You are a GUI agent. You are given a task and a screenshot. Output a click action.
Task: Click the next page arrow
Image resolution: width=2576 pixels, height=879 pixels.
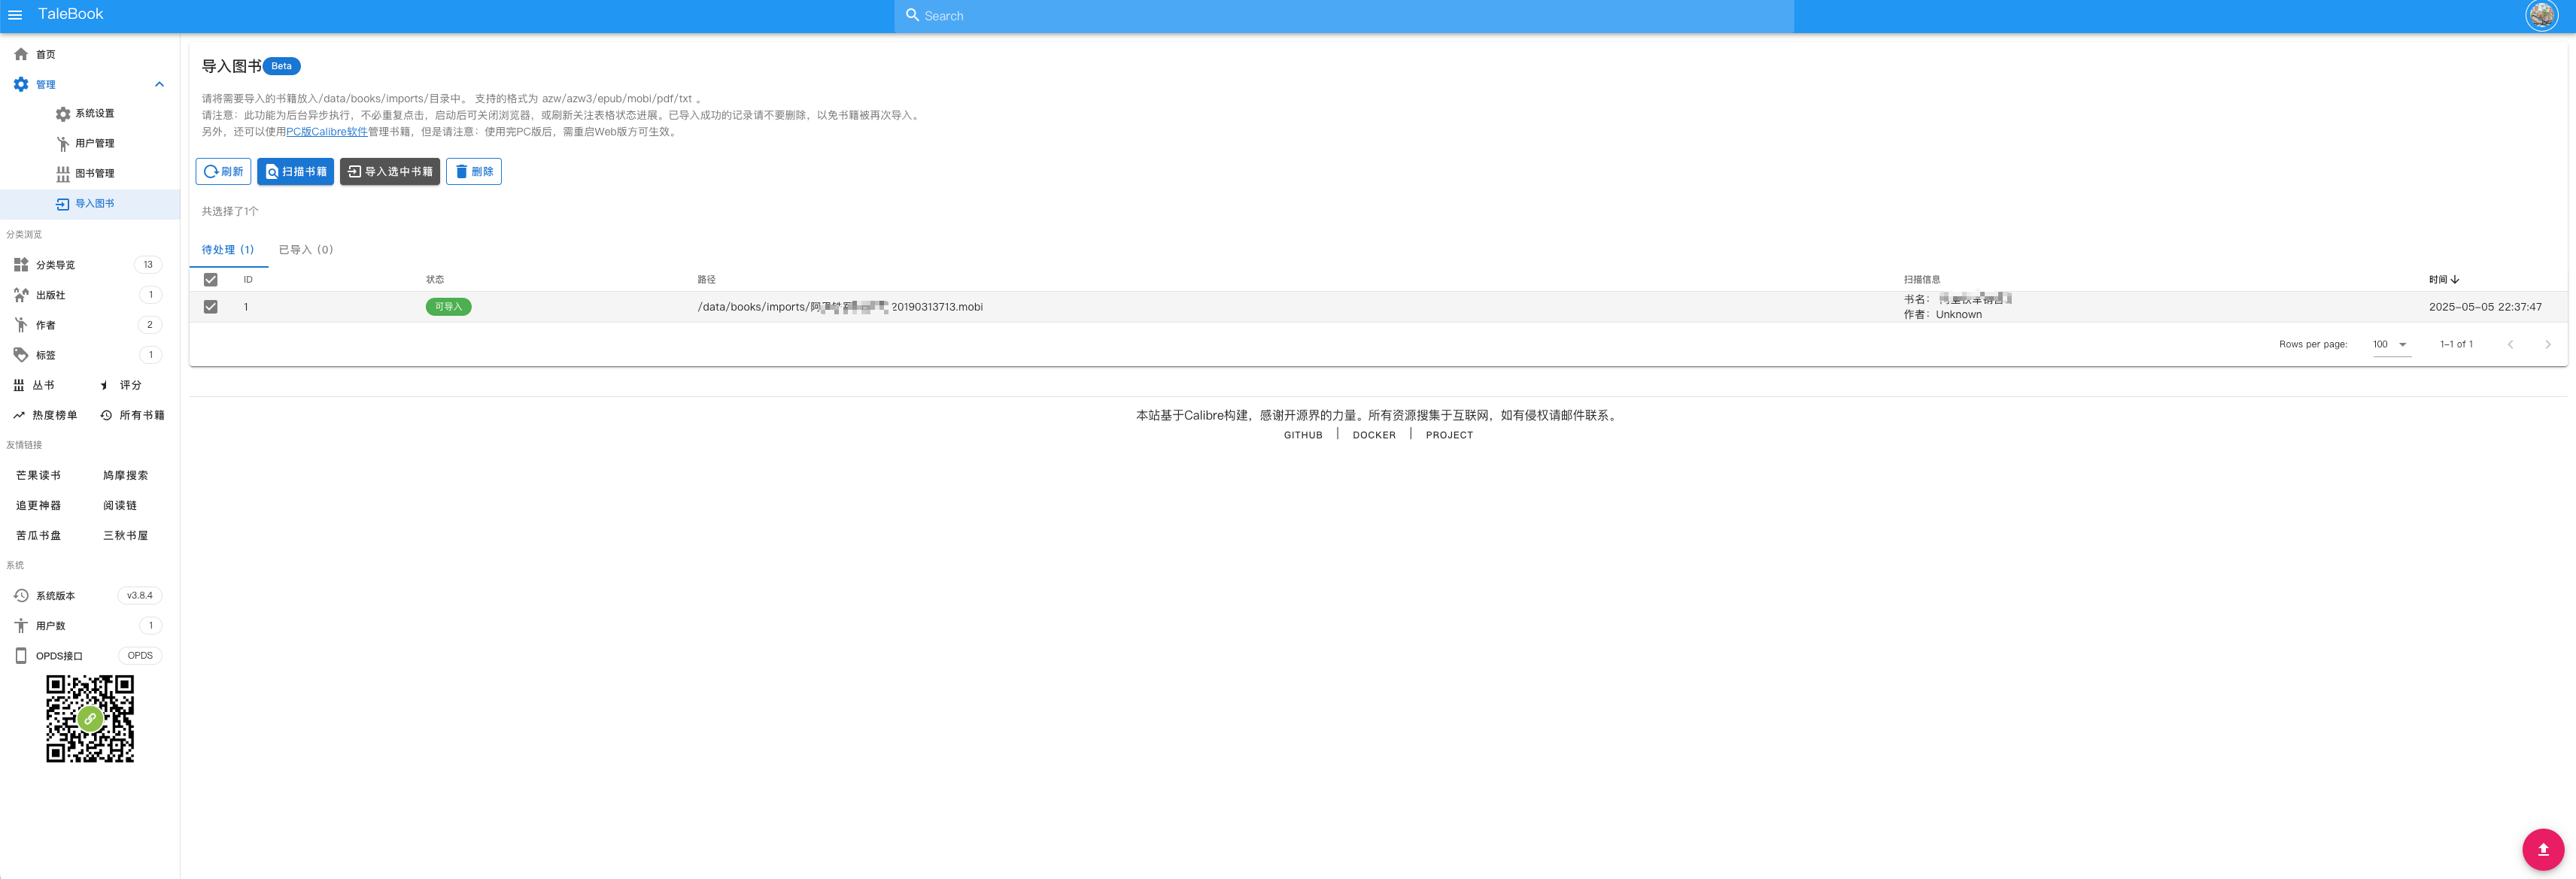(2547, 344)
